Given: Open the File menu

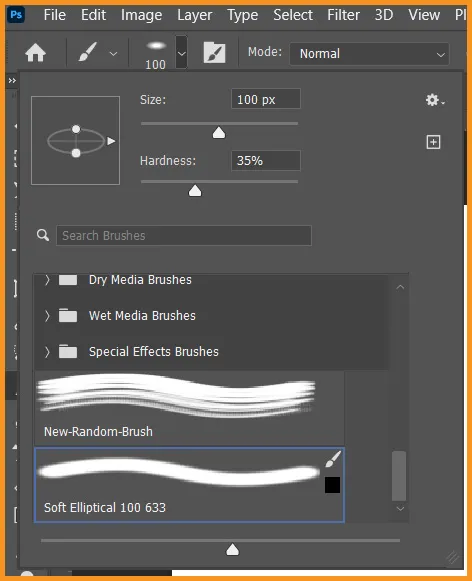Looking at the screenshot, I should pos(54,15).
